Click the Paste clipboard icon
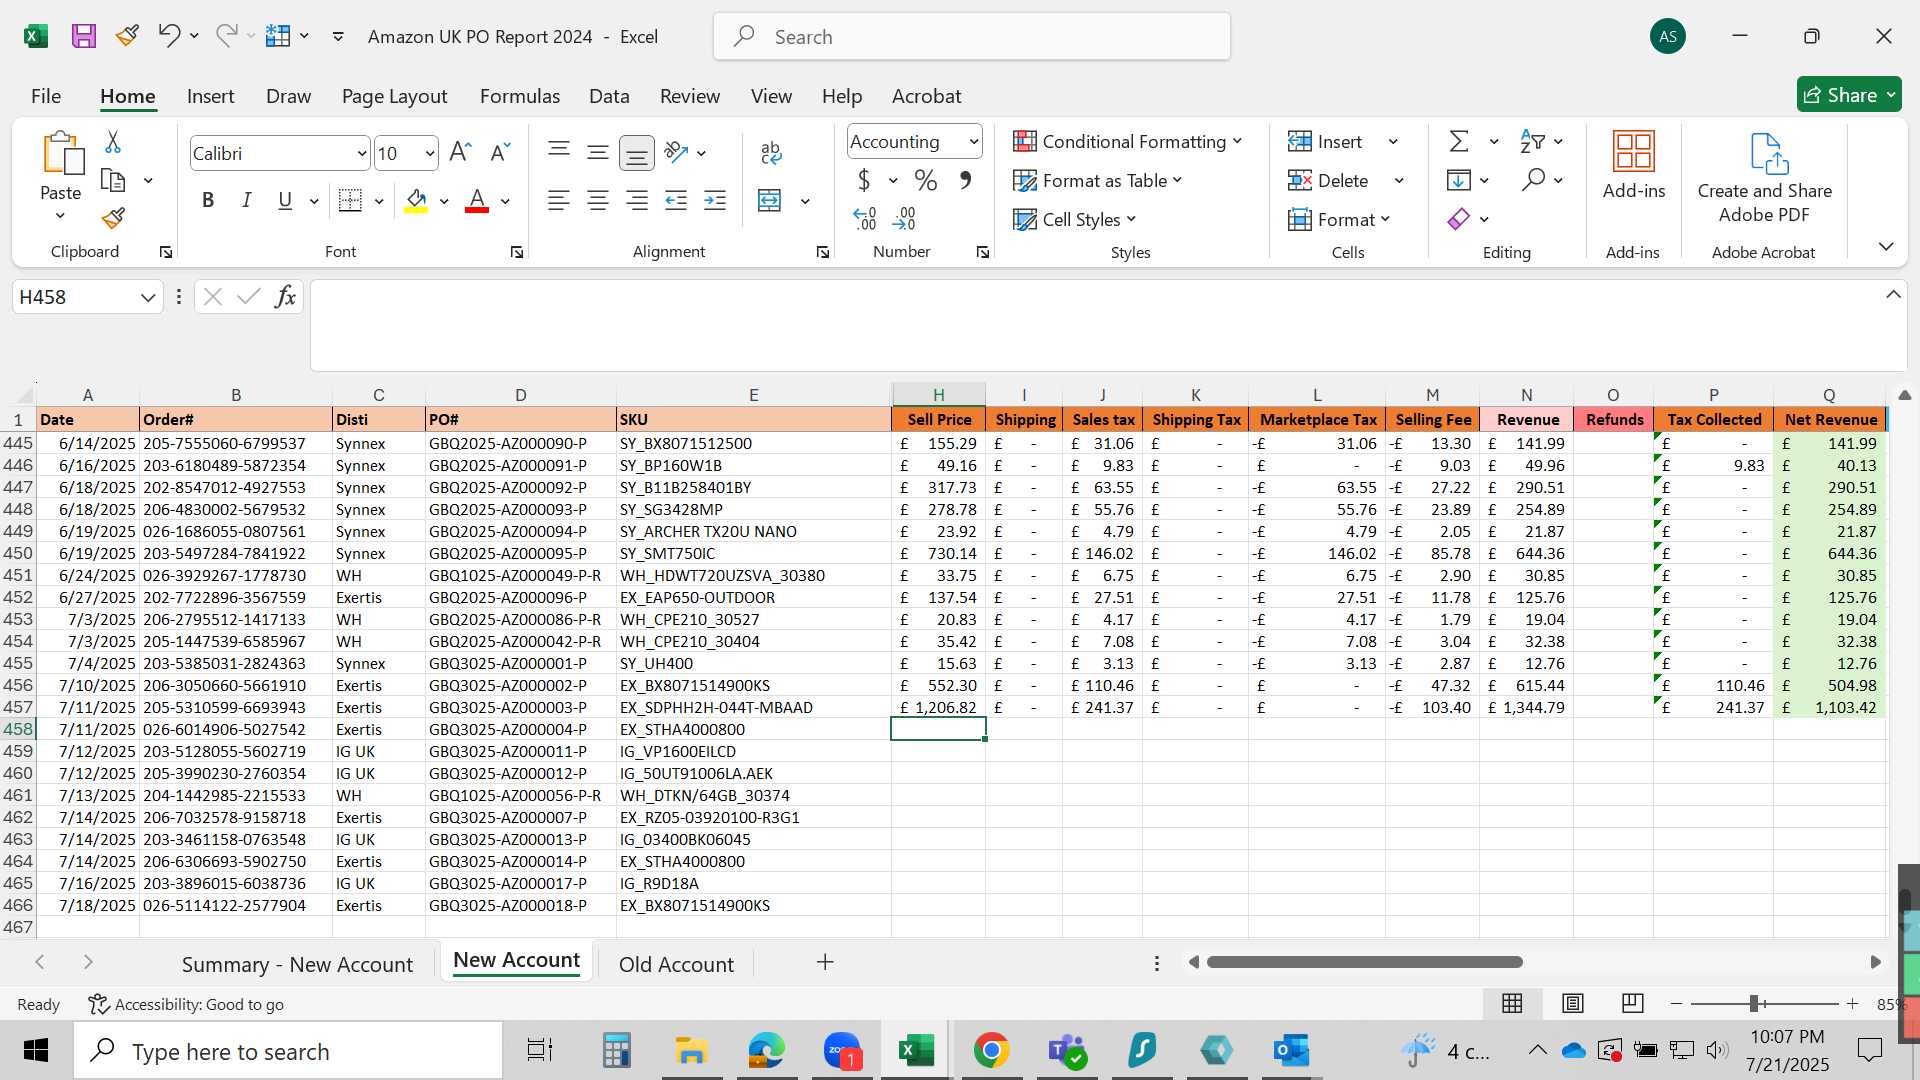 [62, 153]
